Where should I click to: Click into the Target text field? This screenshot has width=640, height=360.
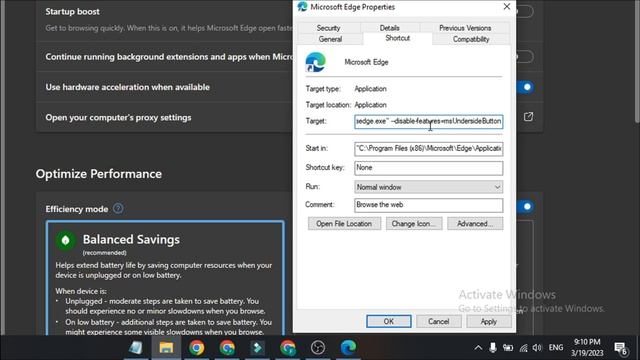(x=429, y=122)
